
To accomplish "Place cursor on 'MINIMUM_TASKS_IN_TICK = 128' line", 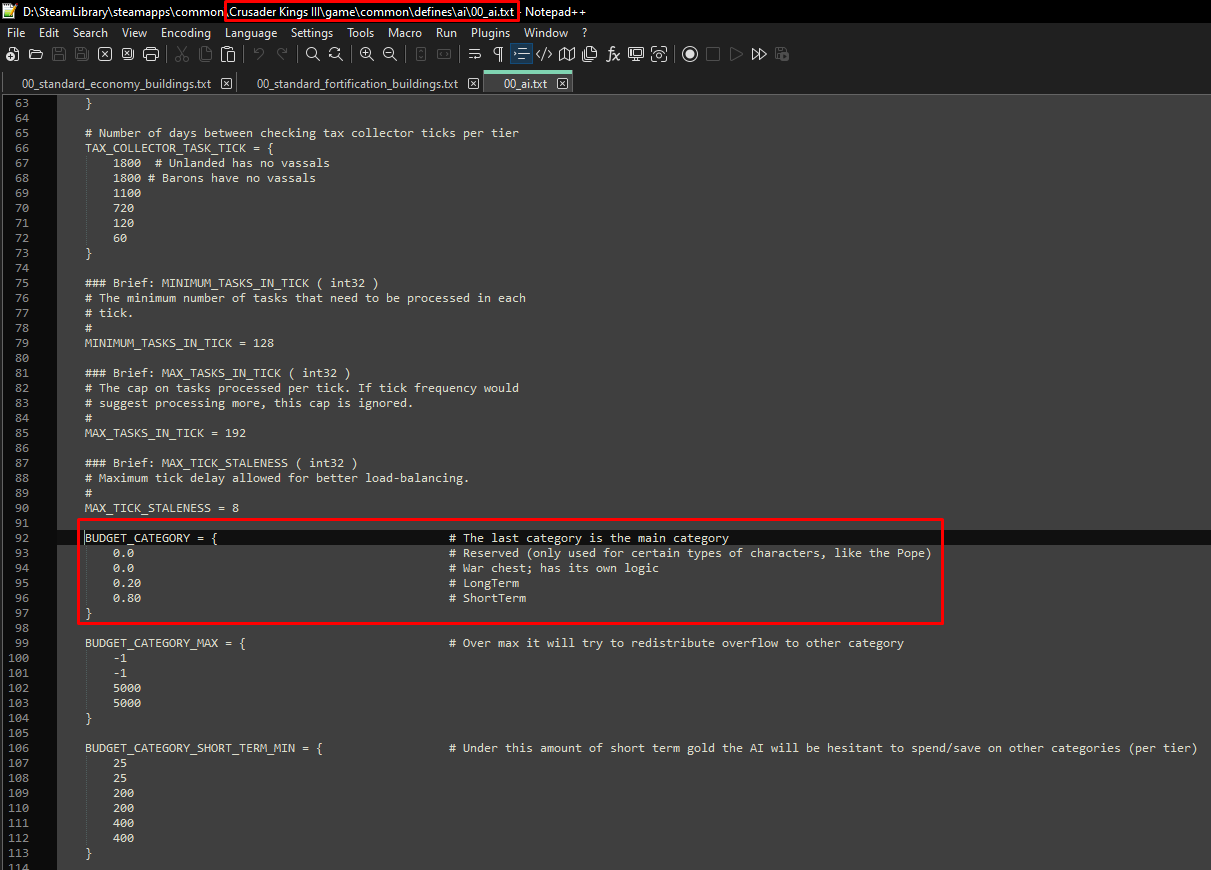I will pyautogui.click(x=179, y=343).
